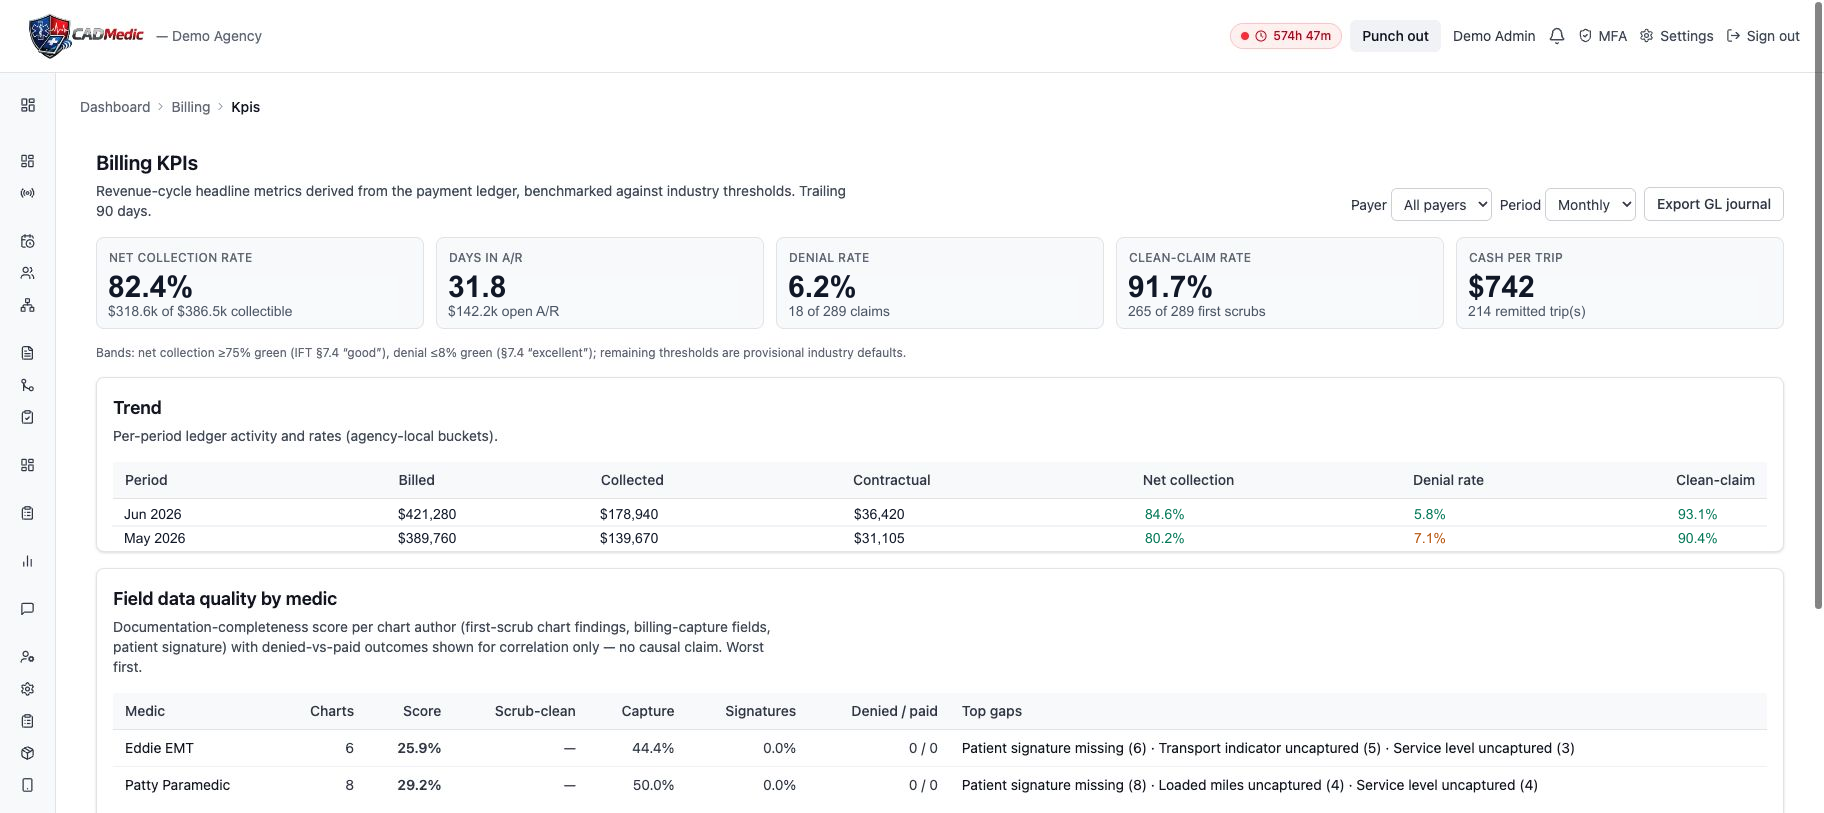The height and width of the screenshot is (813, 1824).
Task: Open the bar chart reports sidebar icon
Action: pos(28,561)
